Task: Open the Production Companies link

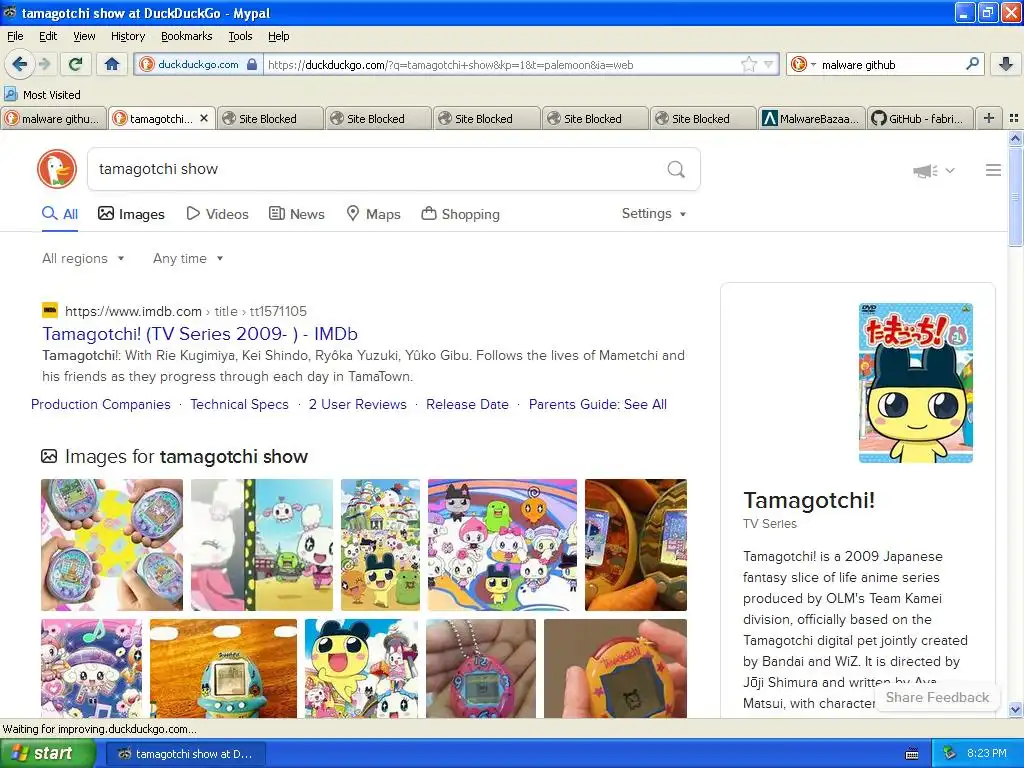Action: pos(101,404)
